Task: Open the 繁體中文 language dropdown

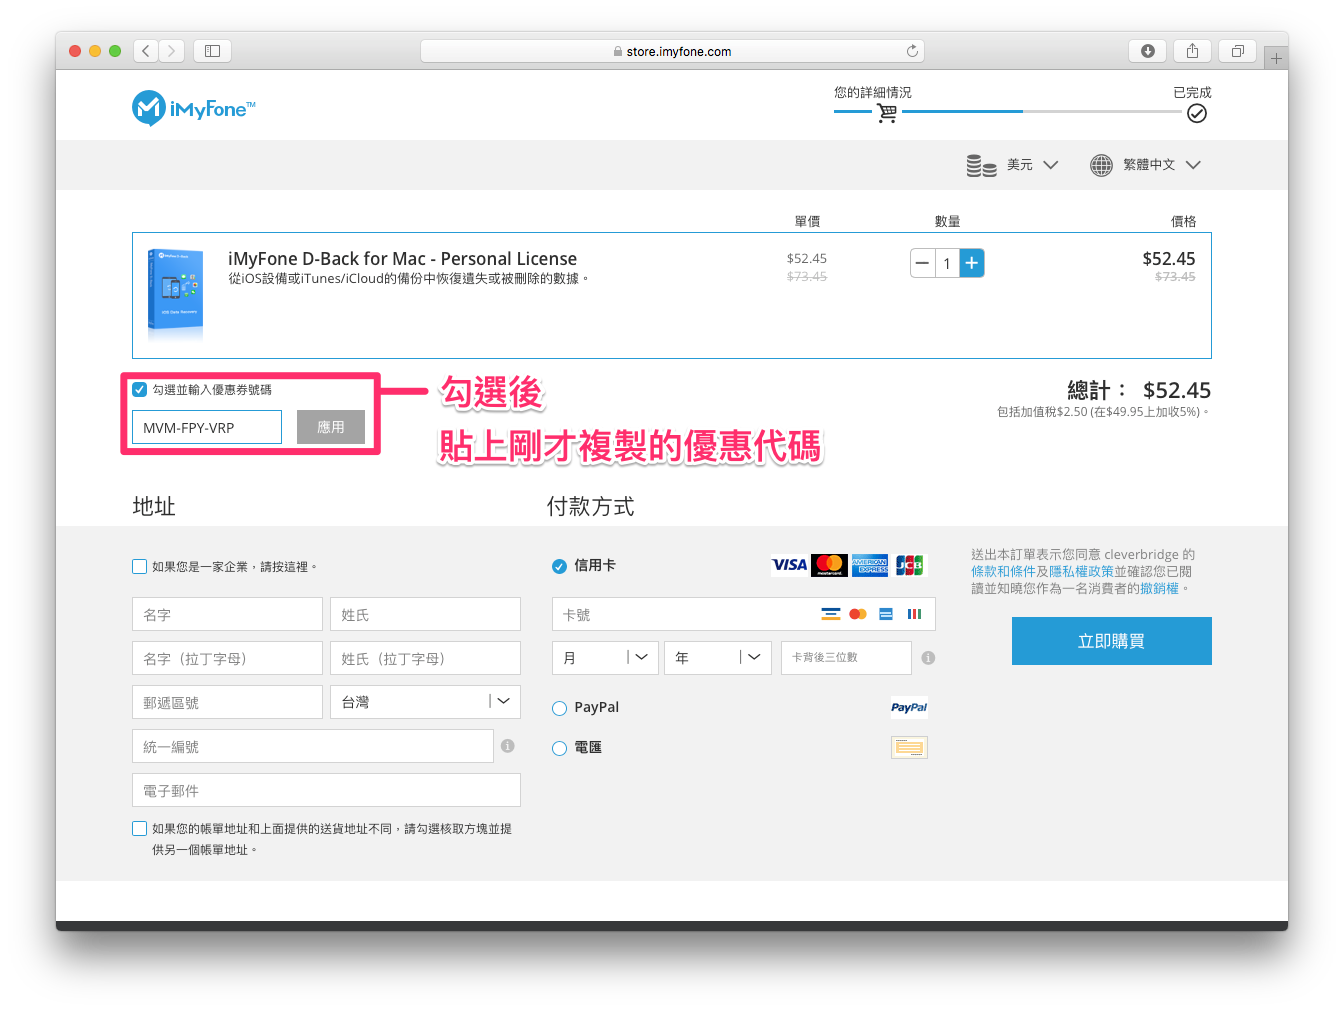Action: [x=1161, y=165]
